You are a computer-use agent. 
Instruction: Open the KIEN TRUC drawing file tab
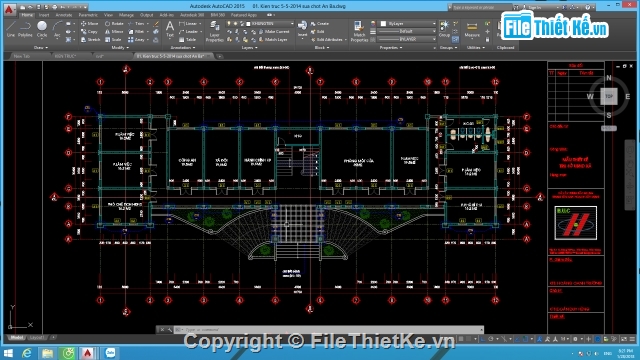(65, 56)
